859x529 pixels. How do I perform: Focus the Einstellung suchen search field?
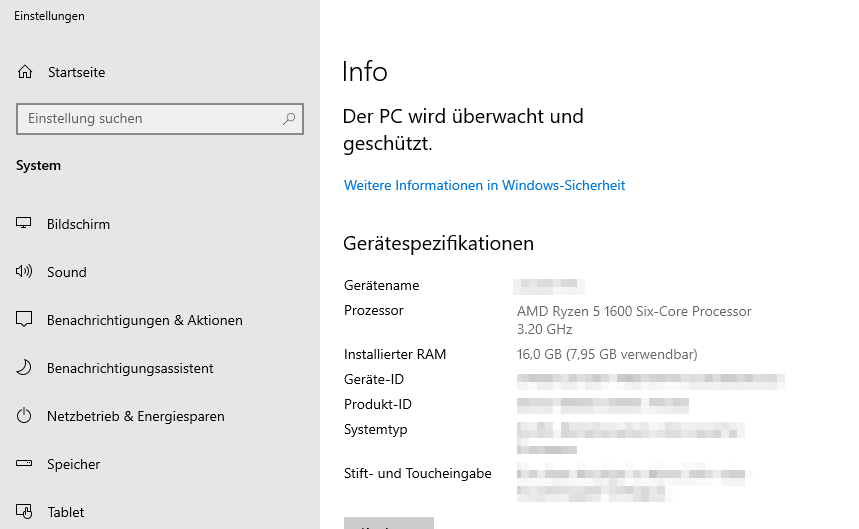tap(150, 119)
